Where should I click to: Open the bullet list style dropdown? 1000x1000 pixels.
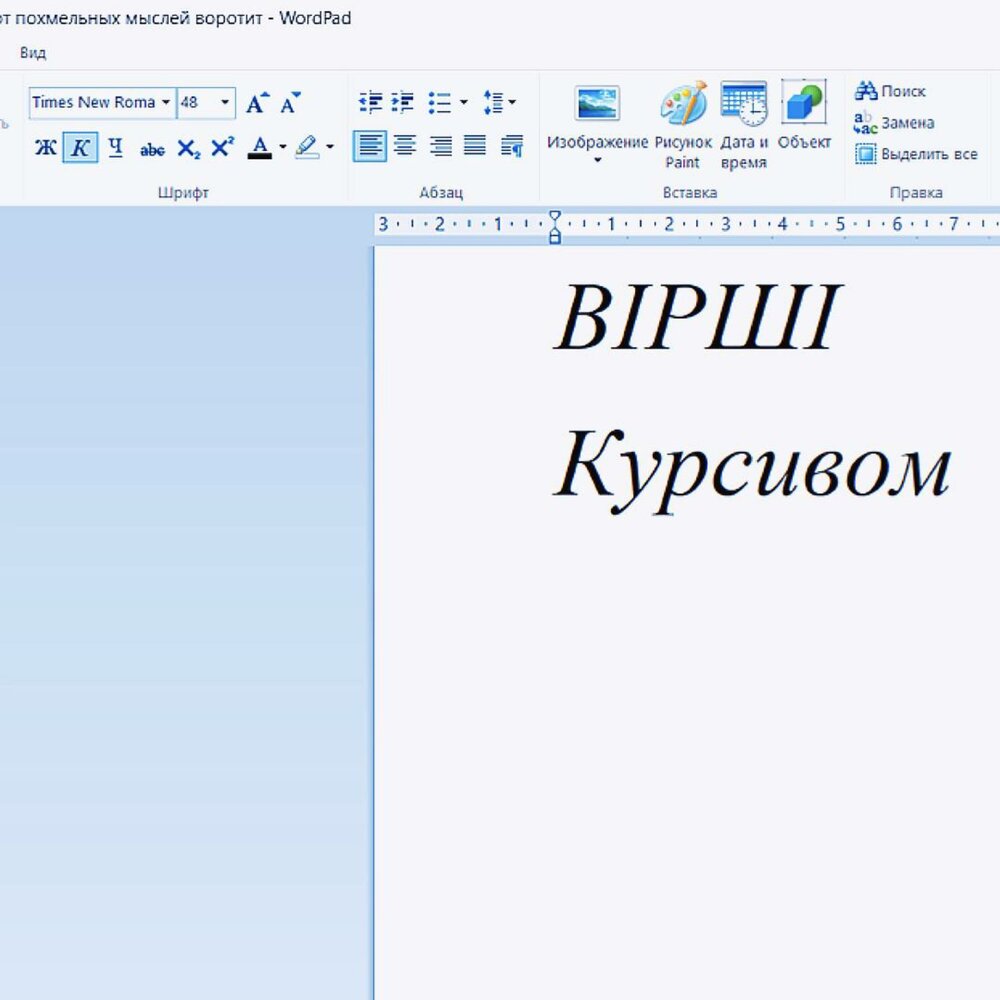(463, 102)
